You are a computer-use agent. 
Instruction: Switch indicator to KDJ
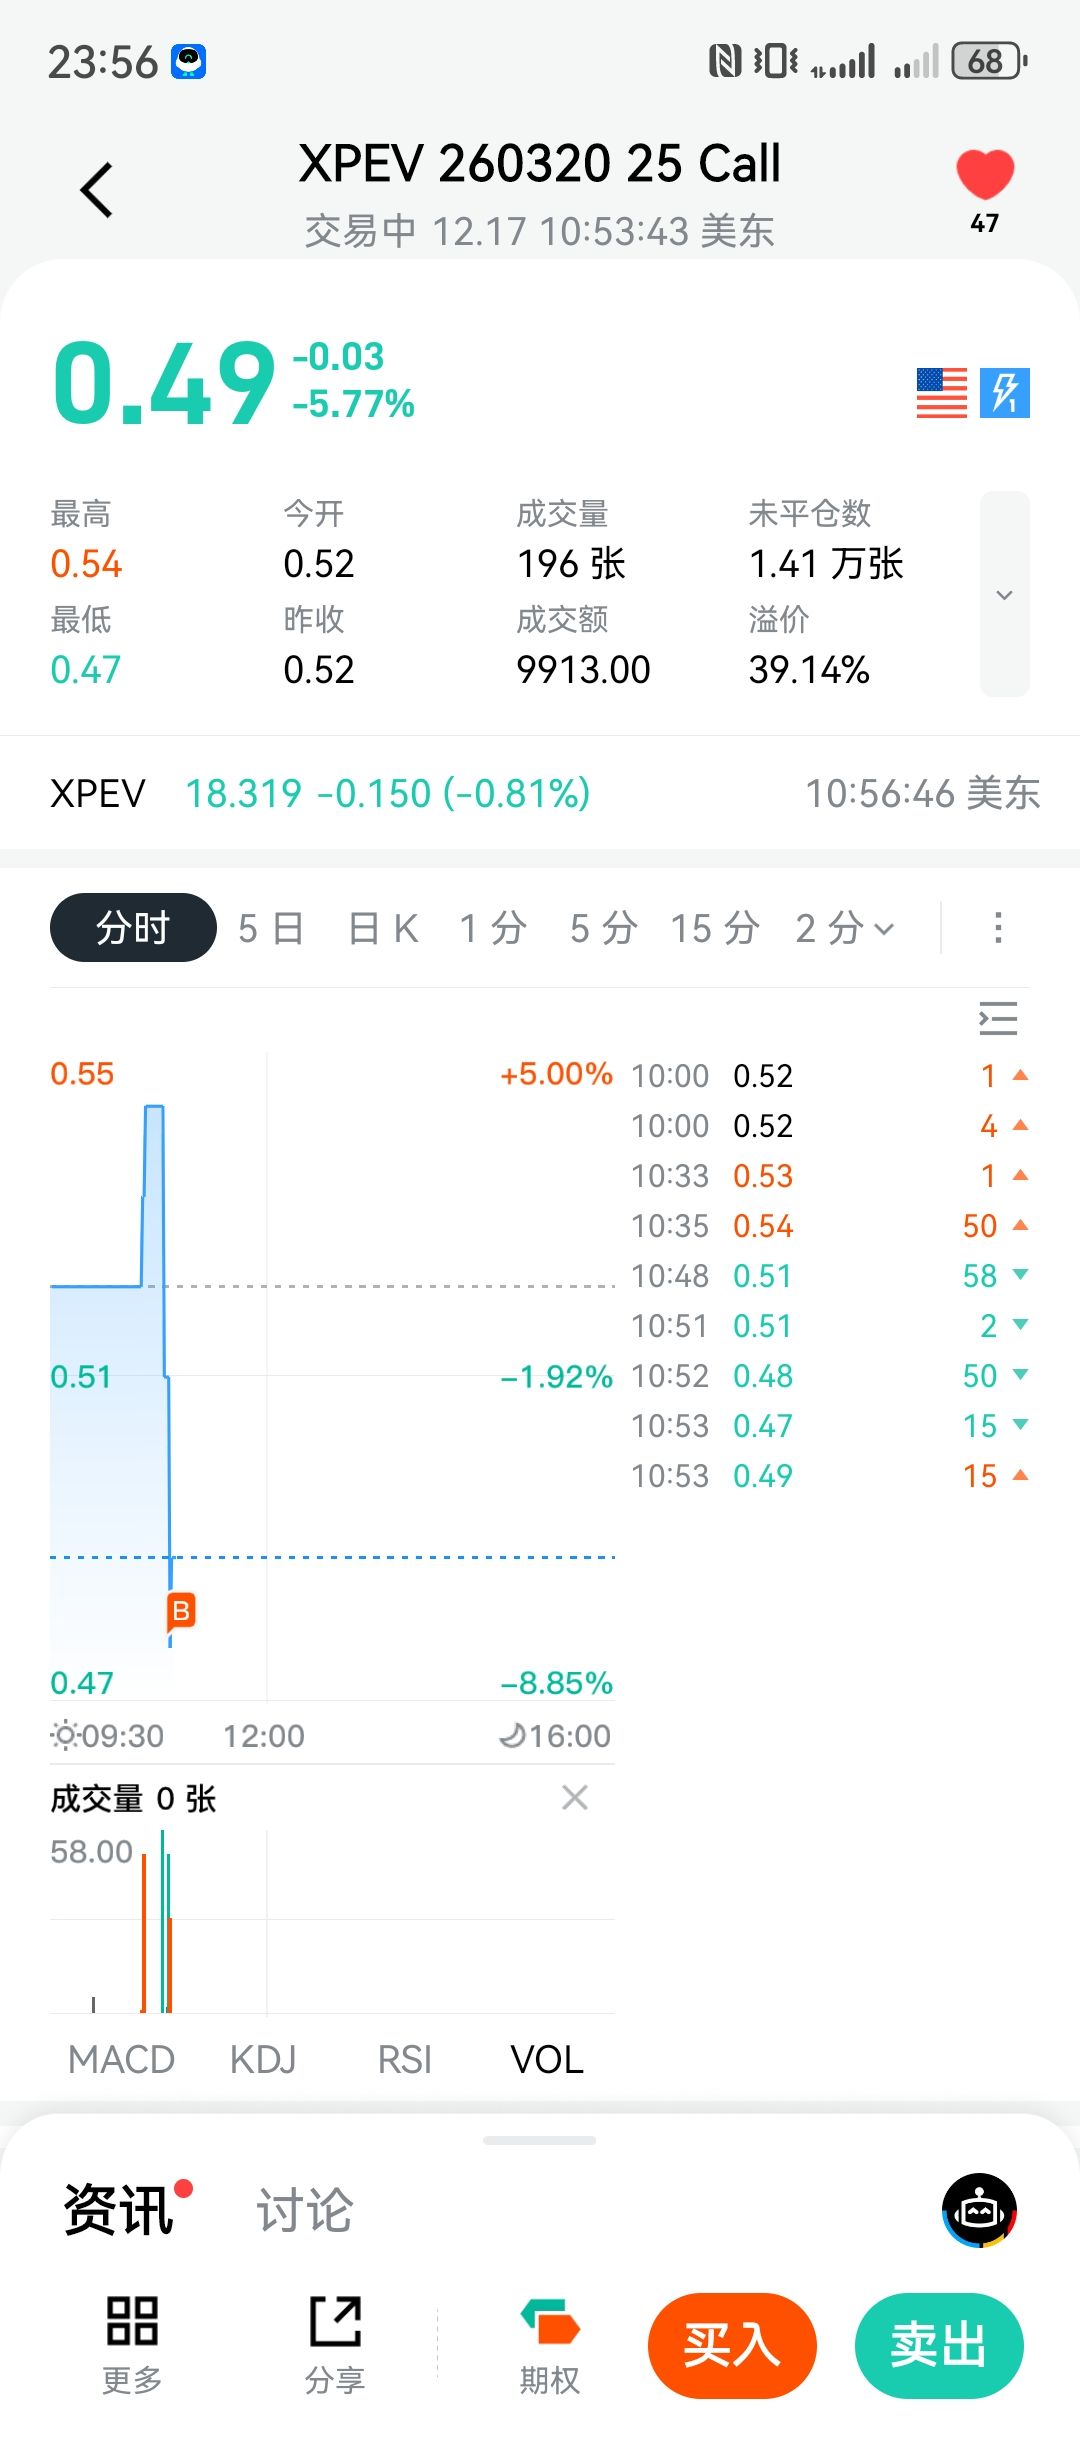[263, 2060]
